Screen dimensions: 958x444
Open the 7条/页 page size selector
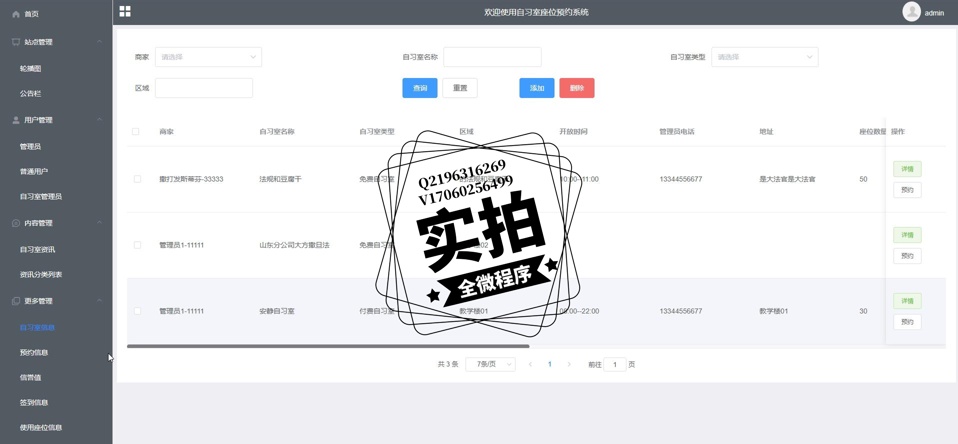(490, 364)
